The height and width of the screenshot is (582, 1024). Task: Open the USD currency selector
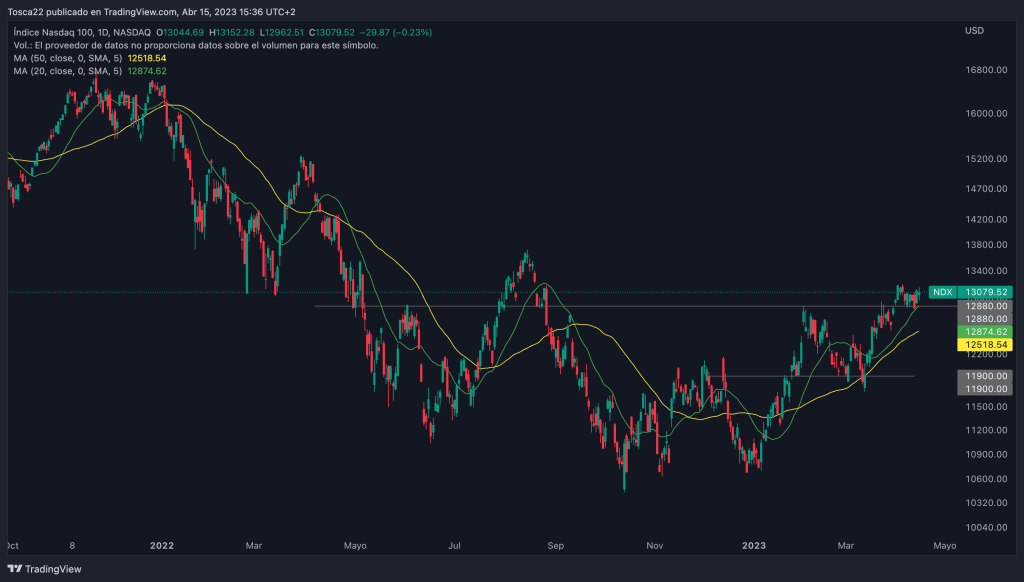975,31
